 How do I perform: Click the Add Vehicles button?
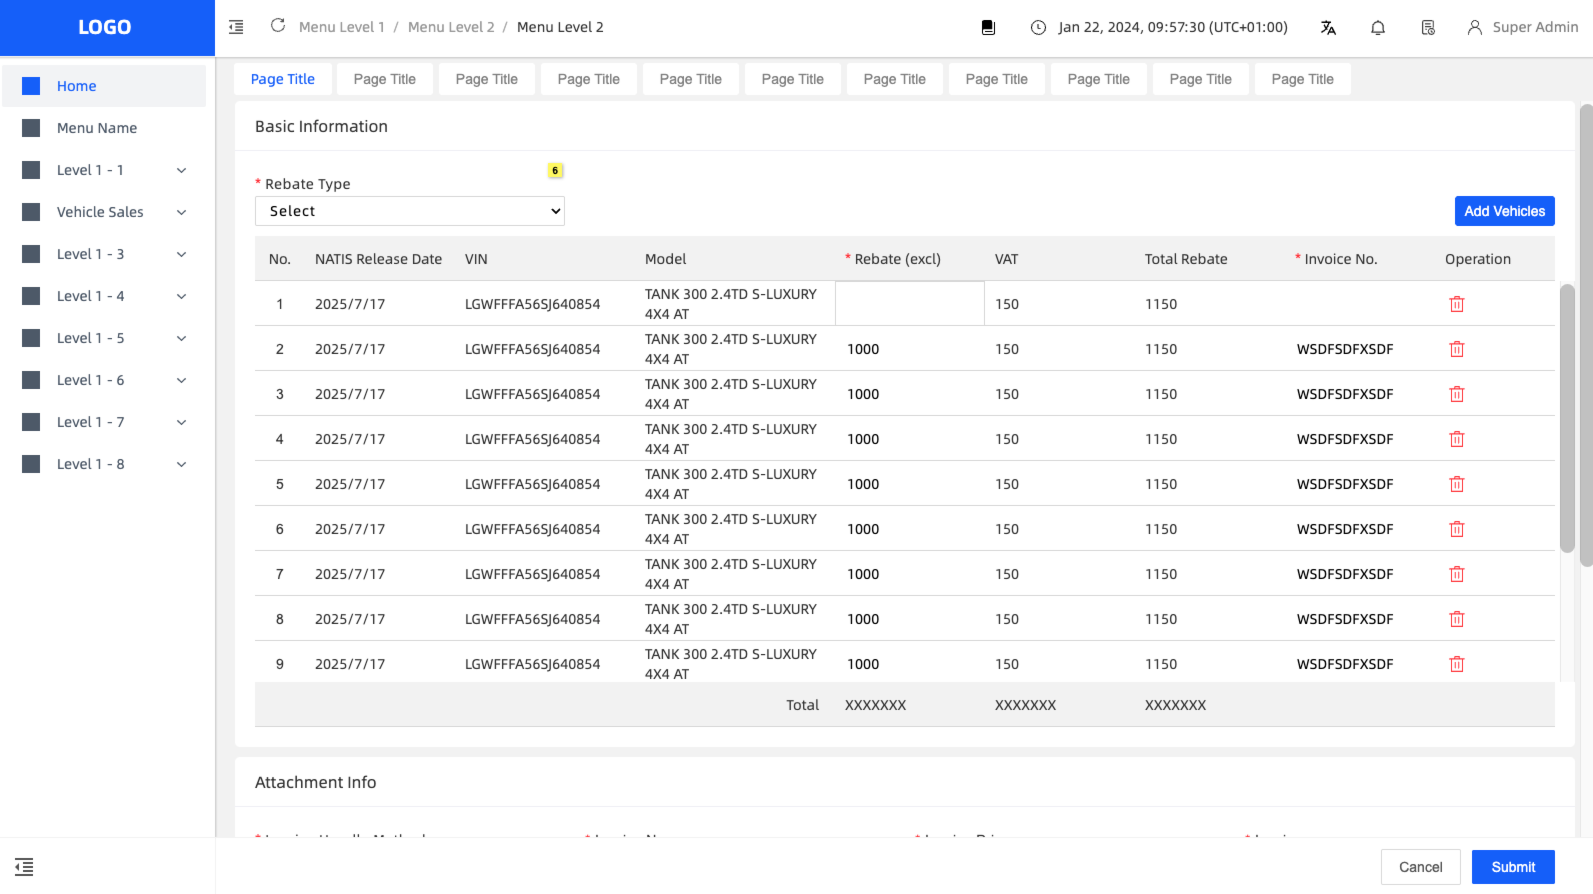pos(1504,211)
